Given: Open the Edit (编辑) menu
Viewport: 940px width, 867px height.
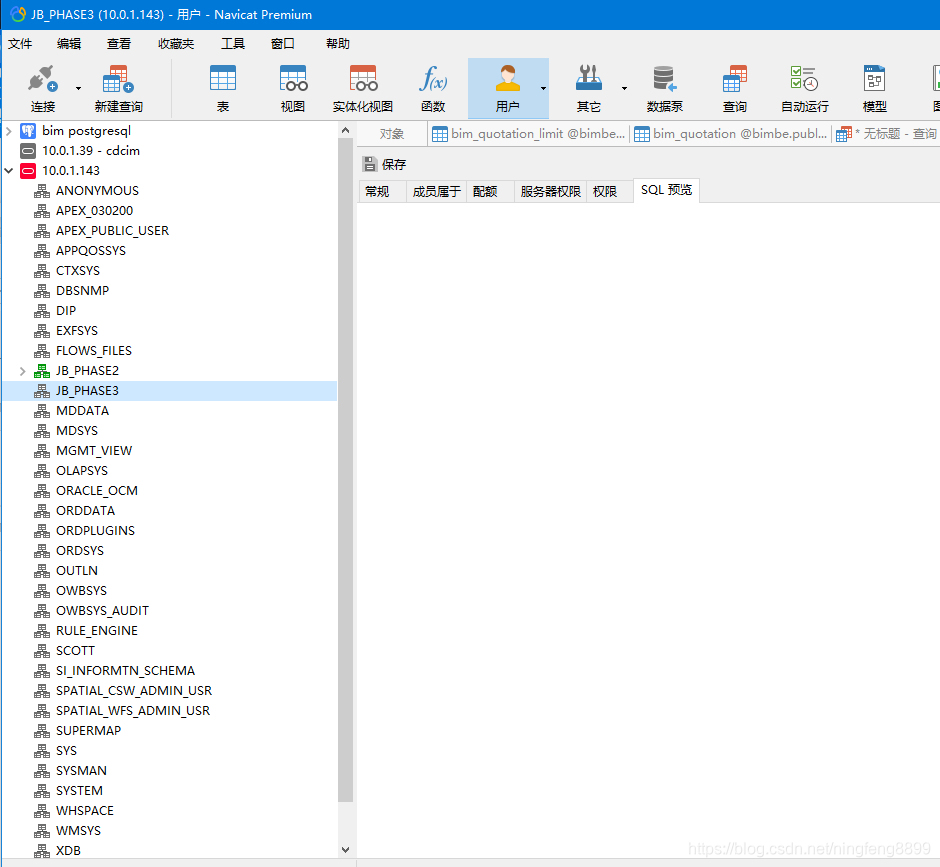Looking at the screenshot, I should tap(69, 44).
